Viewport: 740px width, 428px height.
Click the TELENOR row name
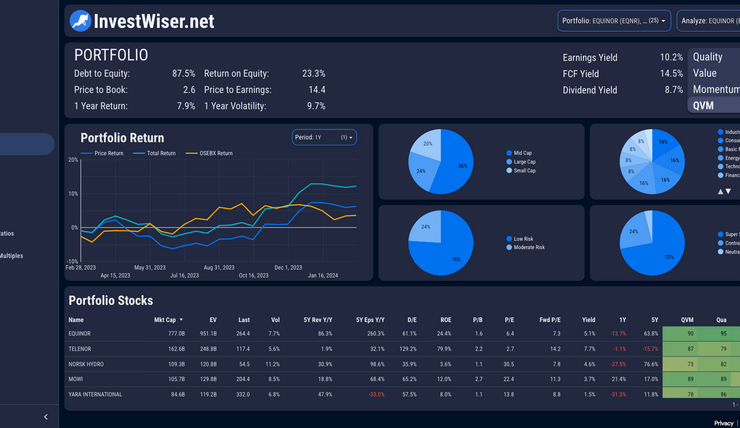(x=80, y=349)
